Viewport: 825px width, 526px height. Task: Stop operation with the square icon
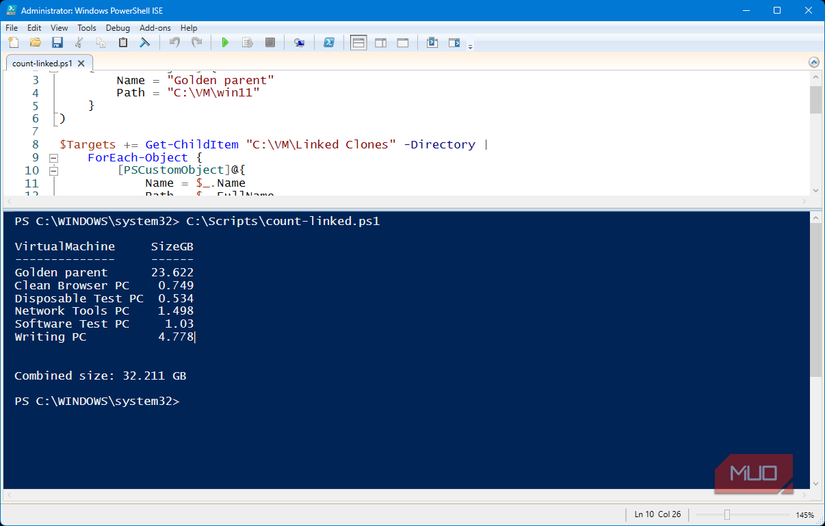[270, 43]
